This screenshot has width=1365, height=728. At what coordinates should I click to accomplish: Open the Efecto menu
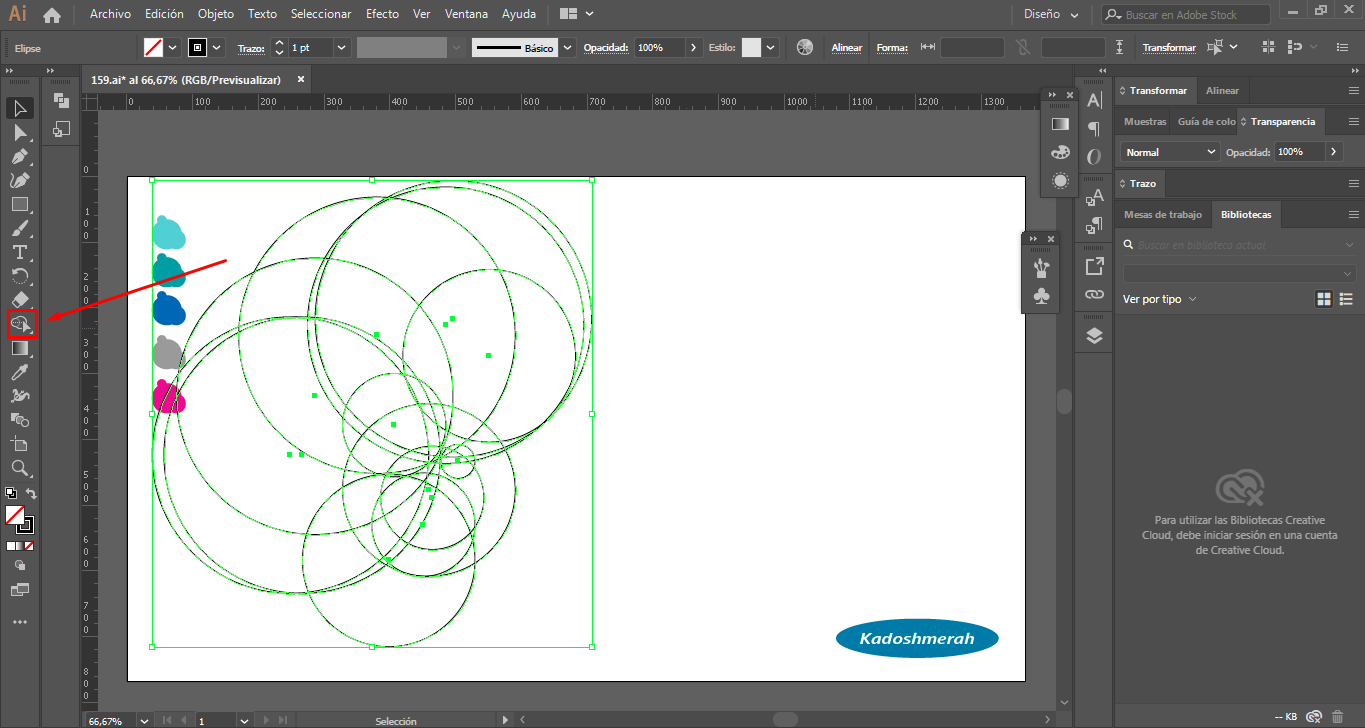(382, 14)
